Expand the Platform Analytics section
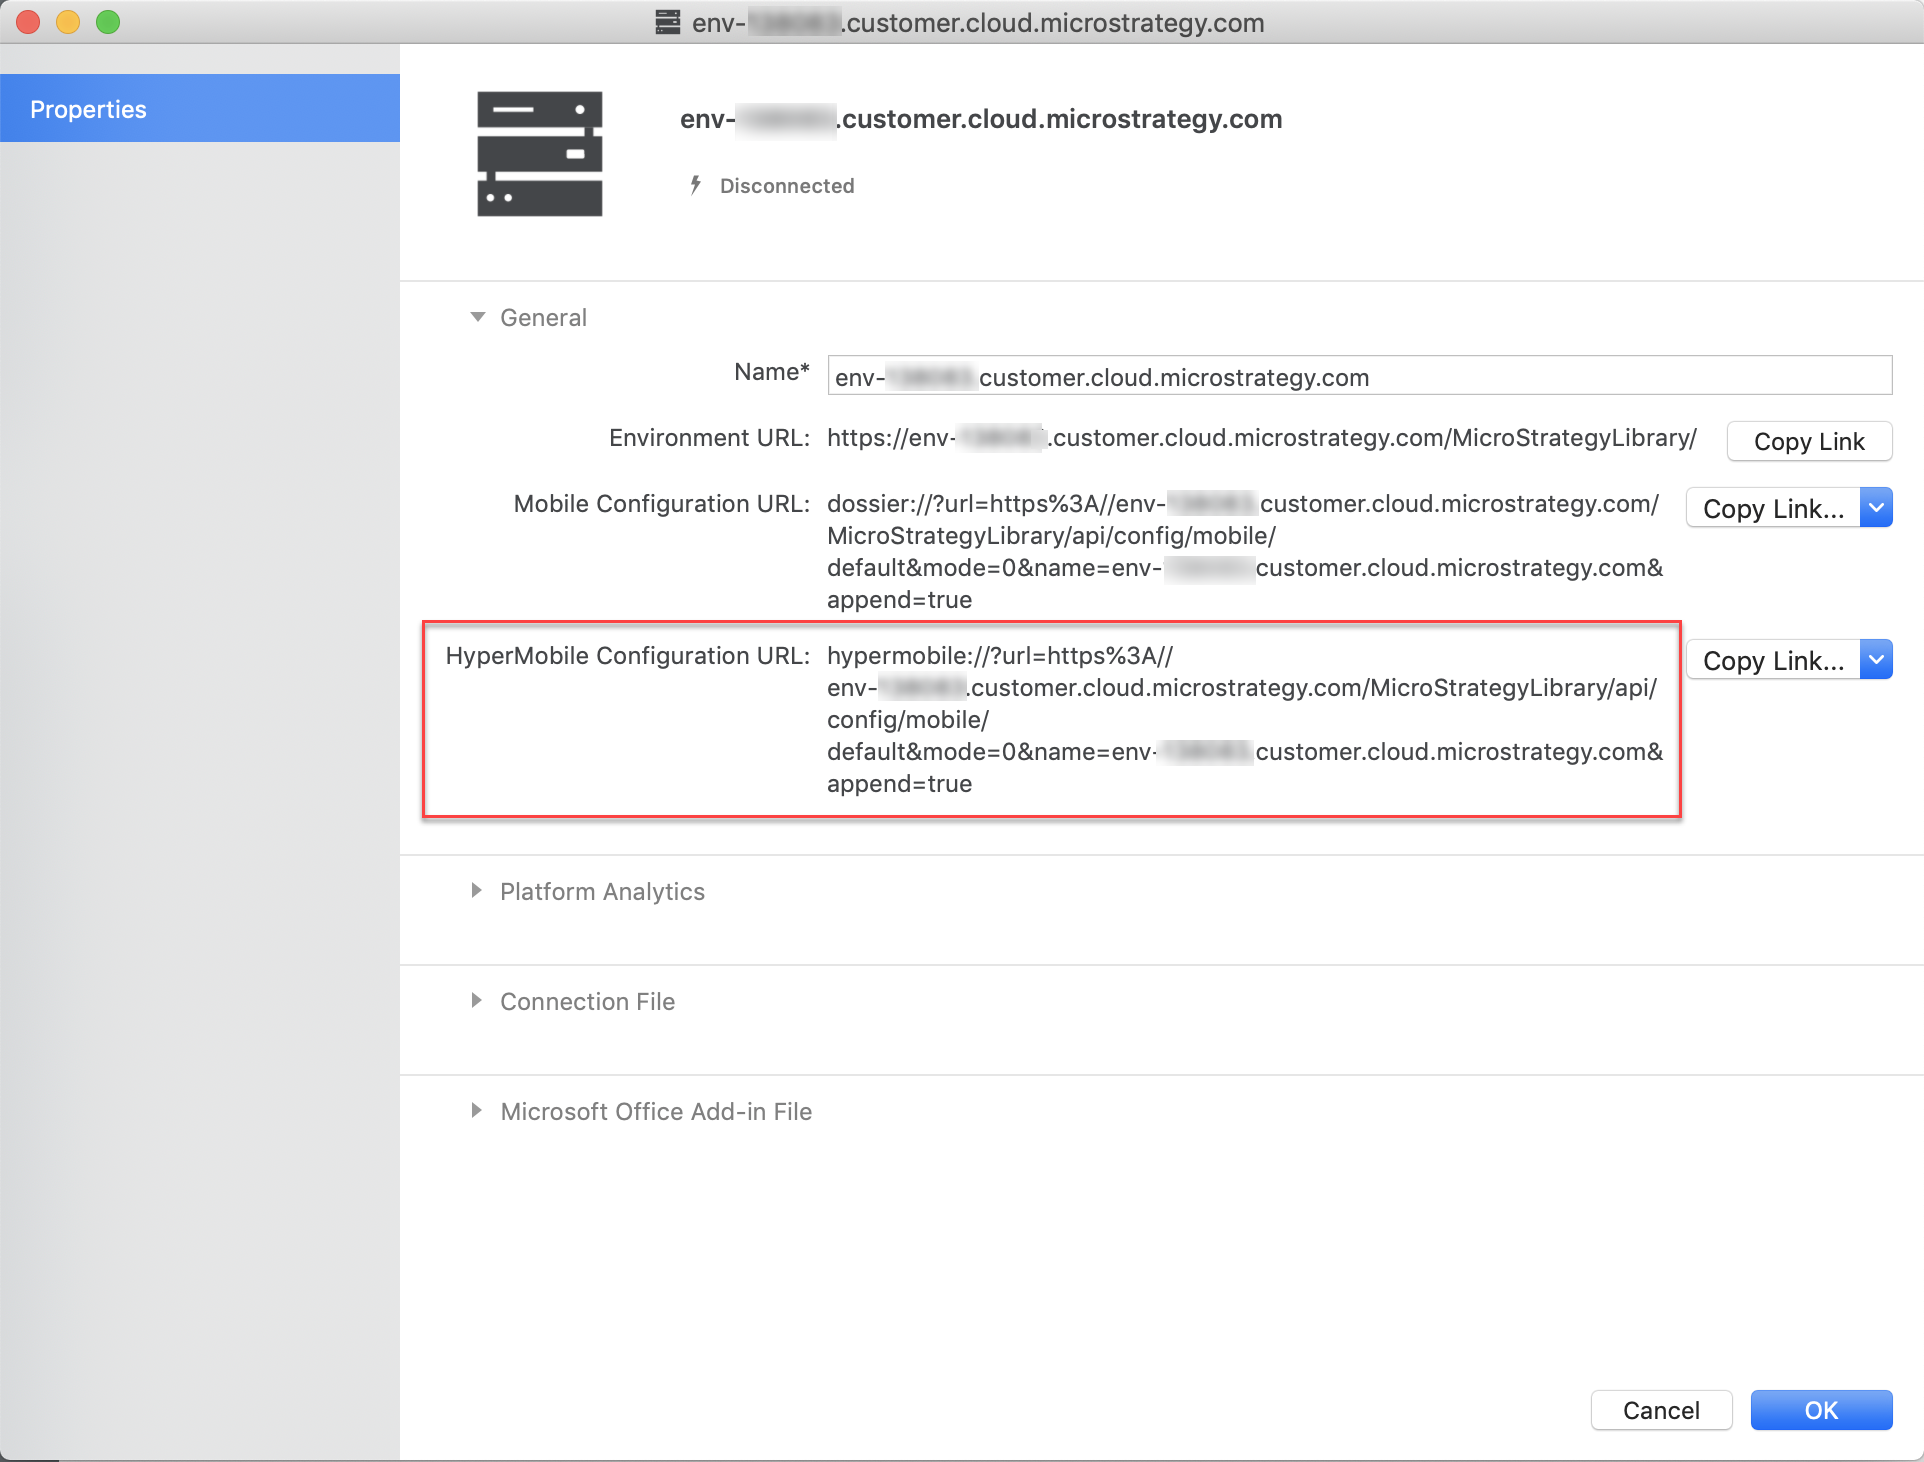1924x1462 pixels. pyautogui.click(x=477, y=891)
